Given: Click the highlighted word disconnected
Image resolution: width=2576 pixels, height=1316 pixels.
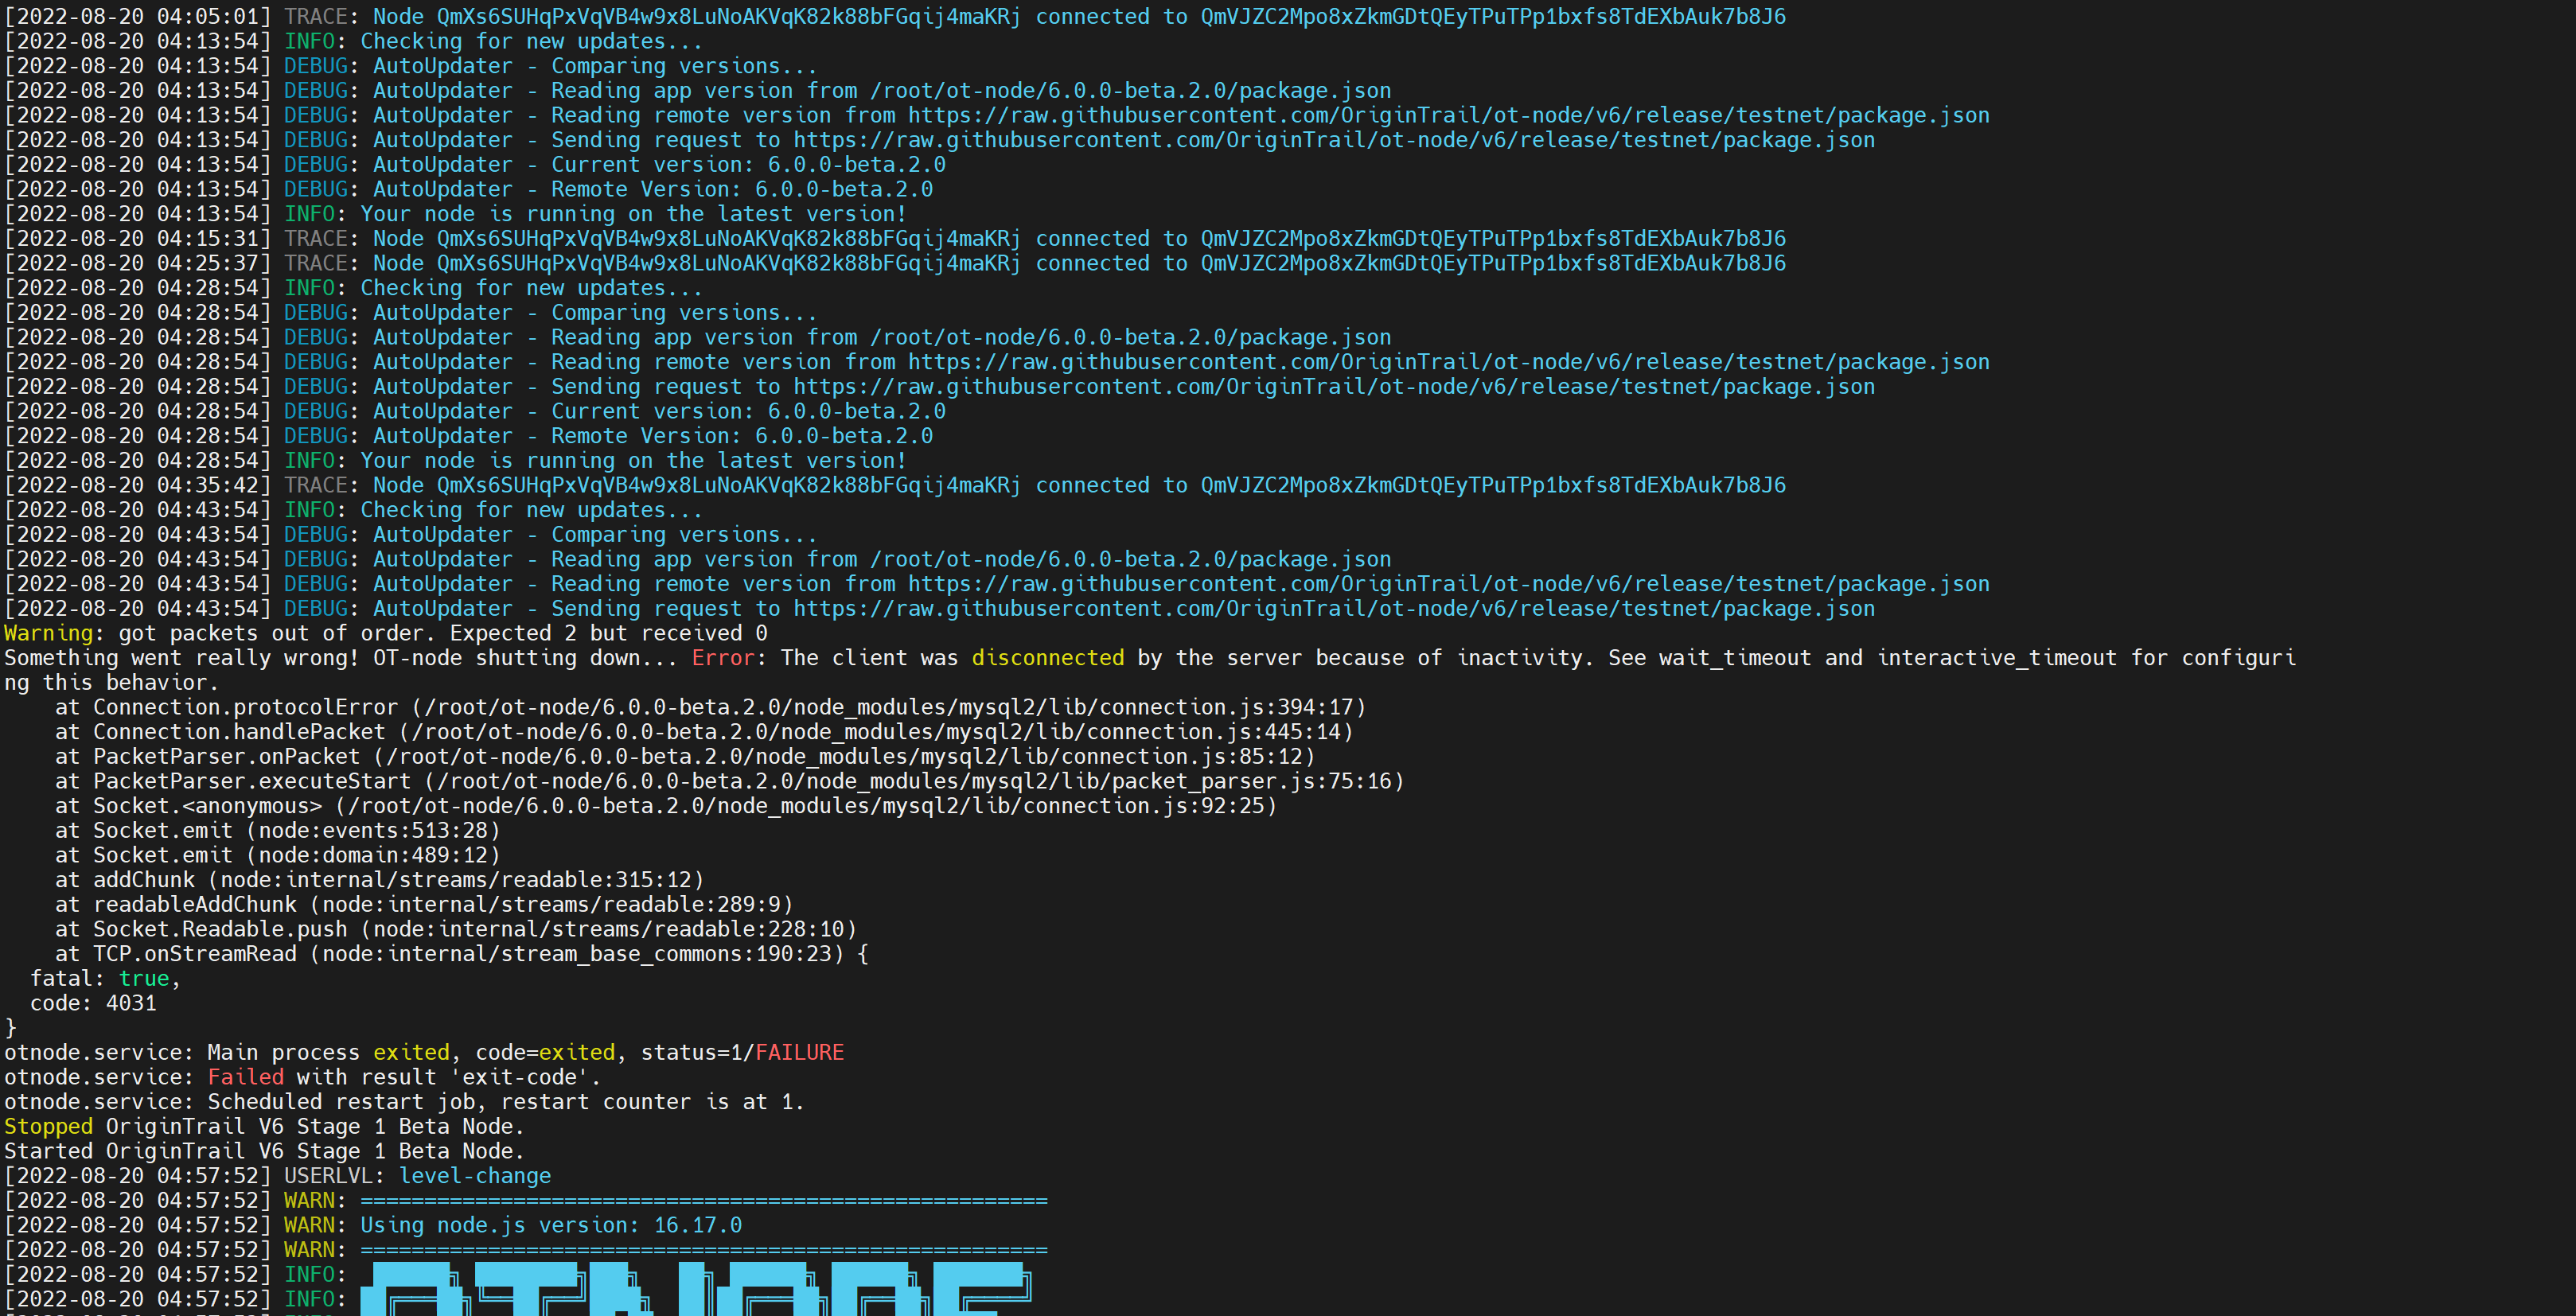Looking at the screenshot, I should (x=1047, y=658).
